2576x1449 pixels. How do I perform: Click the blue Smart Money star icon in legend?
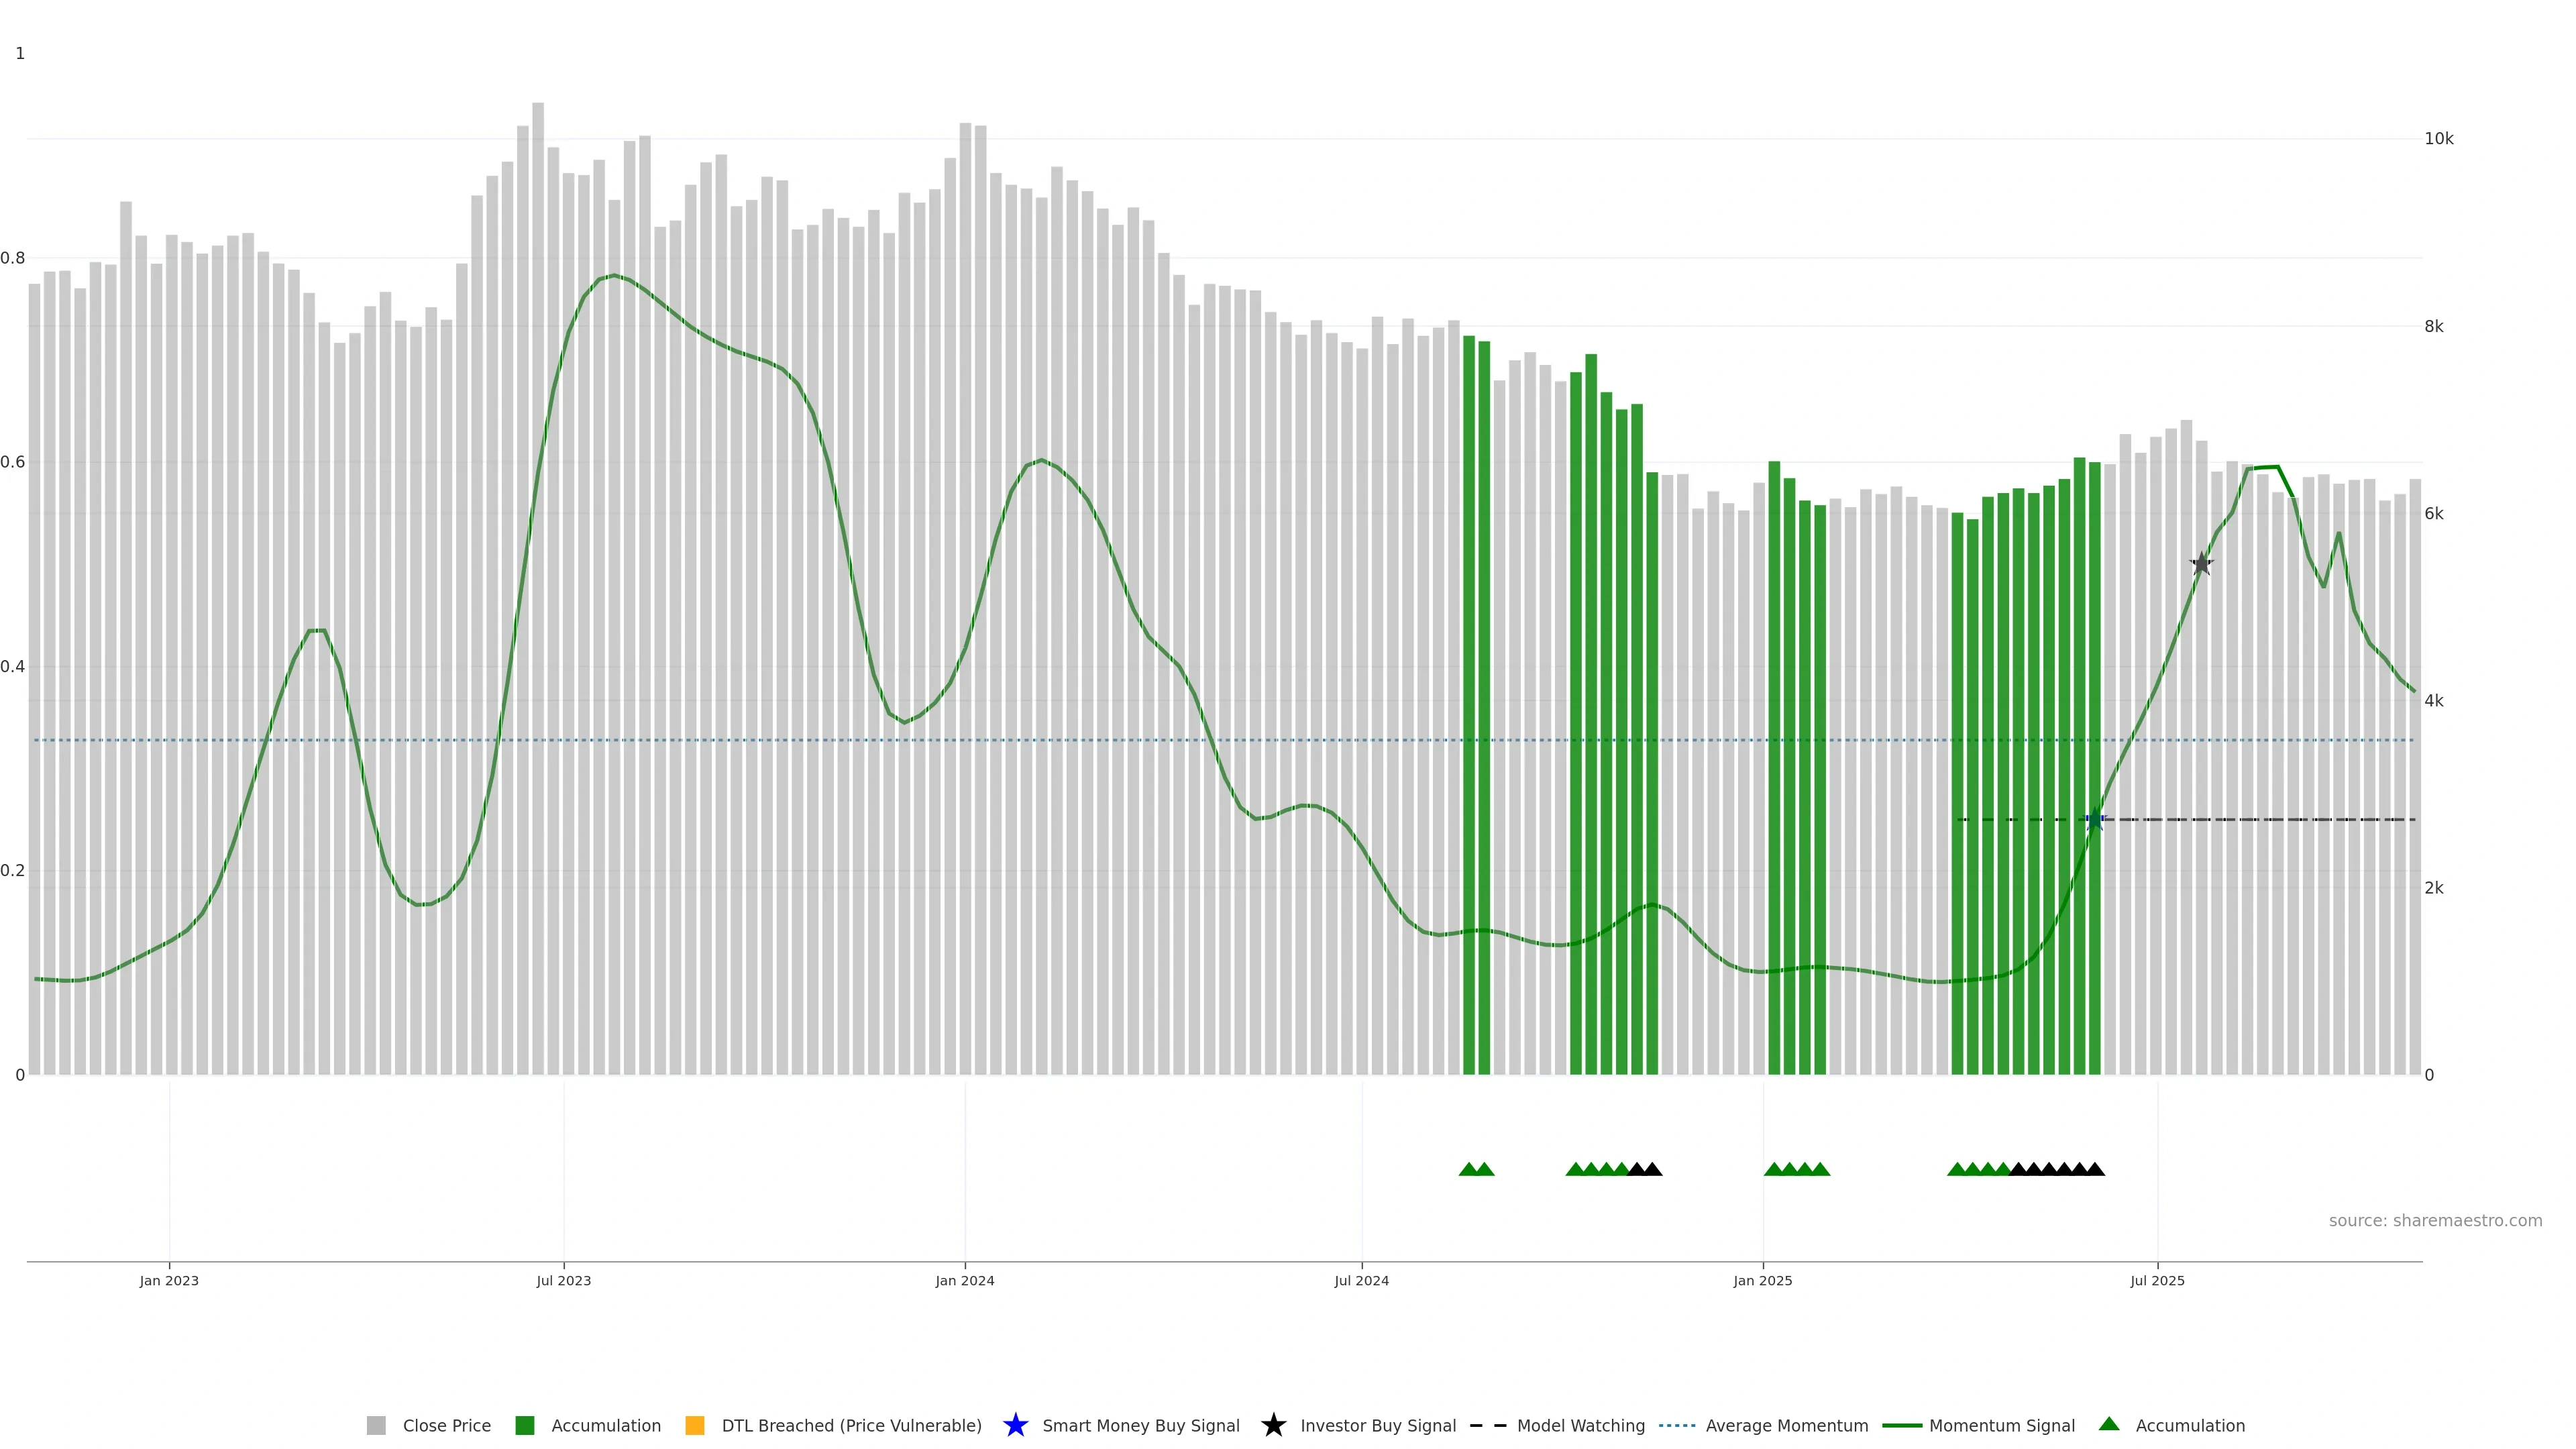point(1015,1425)
